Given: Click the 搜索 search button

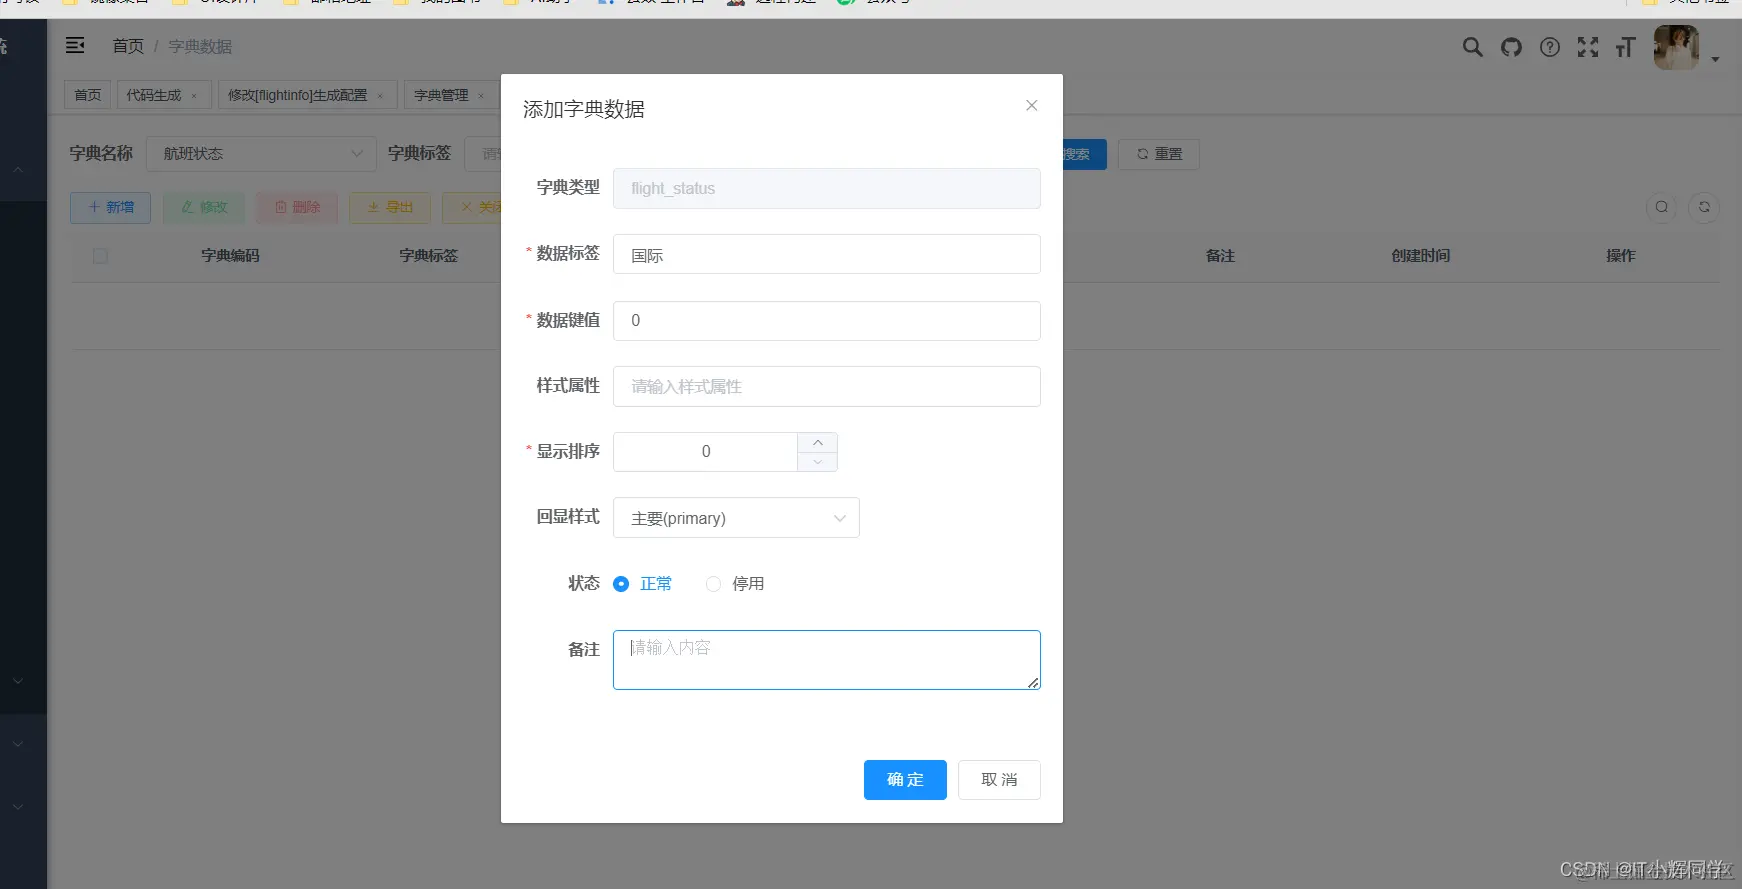Looking at the screenshot, I should click(1084, 154).
